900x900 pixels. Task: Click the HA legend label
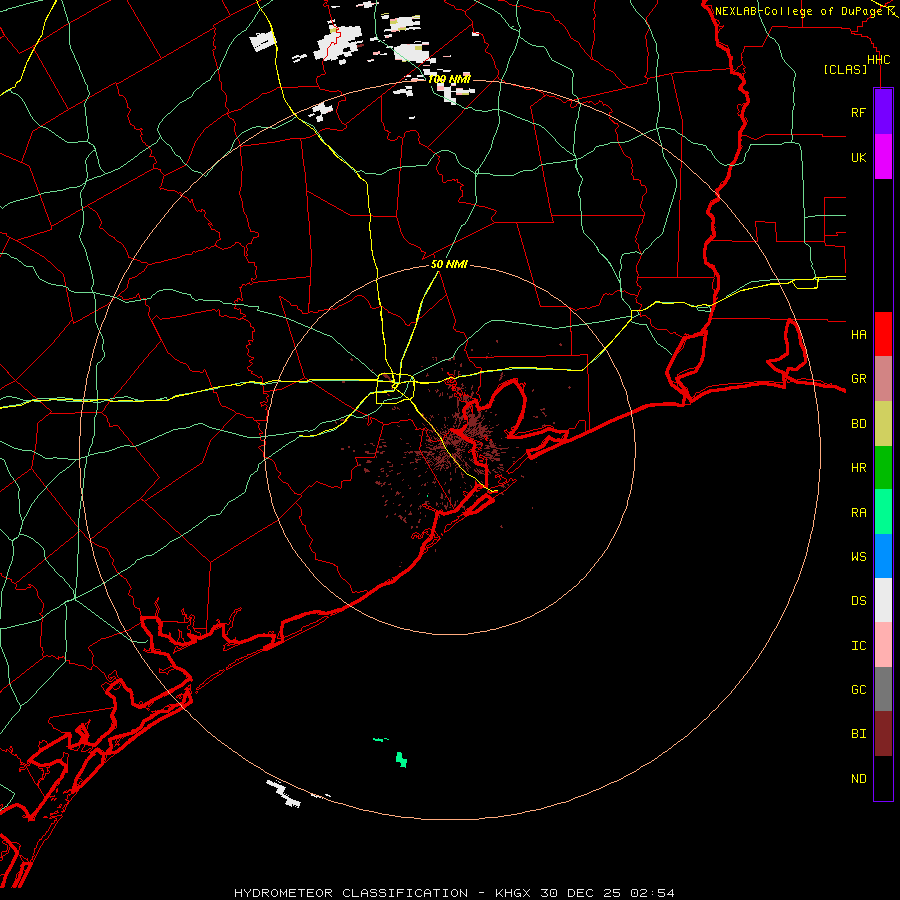(x=858, y=334)
